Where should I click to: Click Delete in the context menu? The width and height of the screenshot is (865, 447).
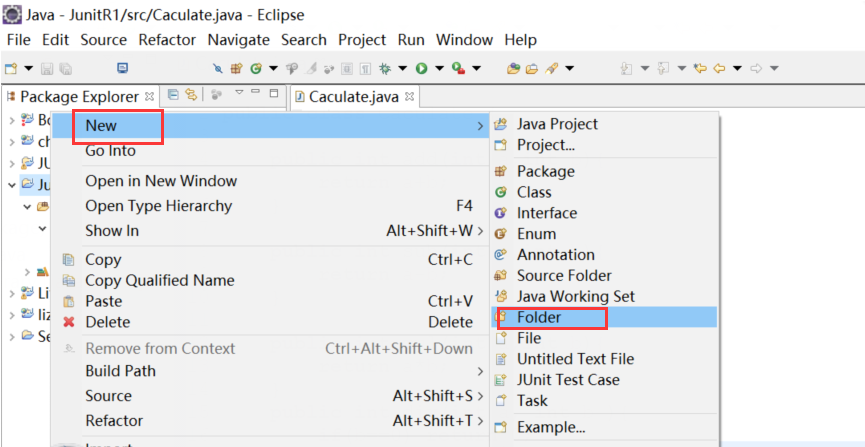pyautogui.click(x=108, y=322)
